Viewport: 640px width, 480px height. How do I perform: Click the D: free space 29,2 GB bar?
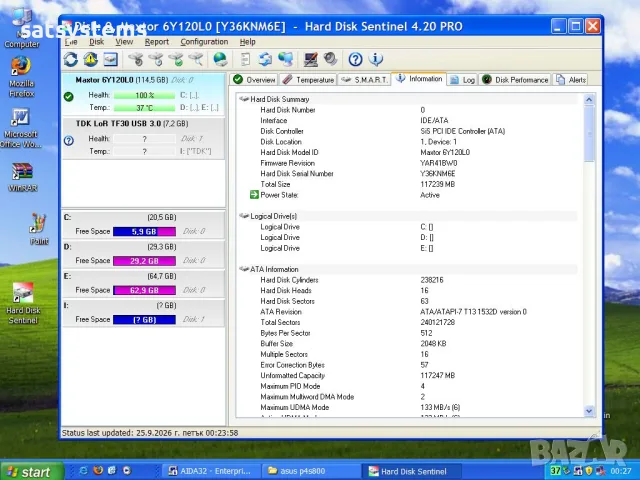click(144, 261)
